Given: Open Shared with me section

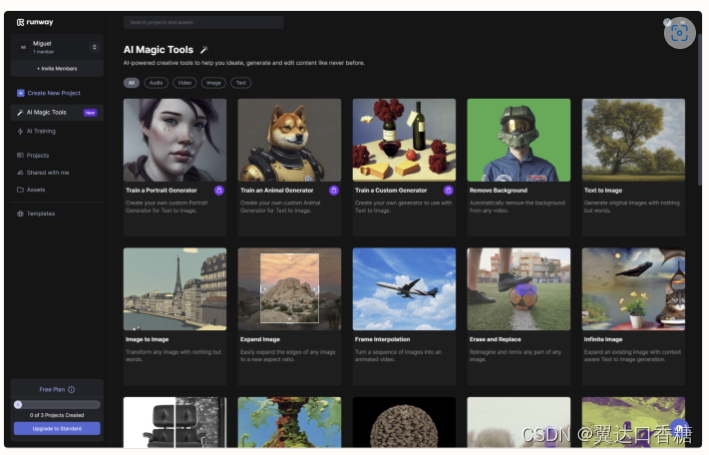Looking at the screenshot, I should click(x=48, y=173).
